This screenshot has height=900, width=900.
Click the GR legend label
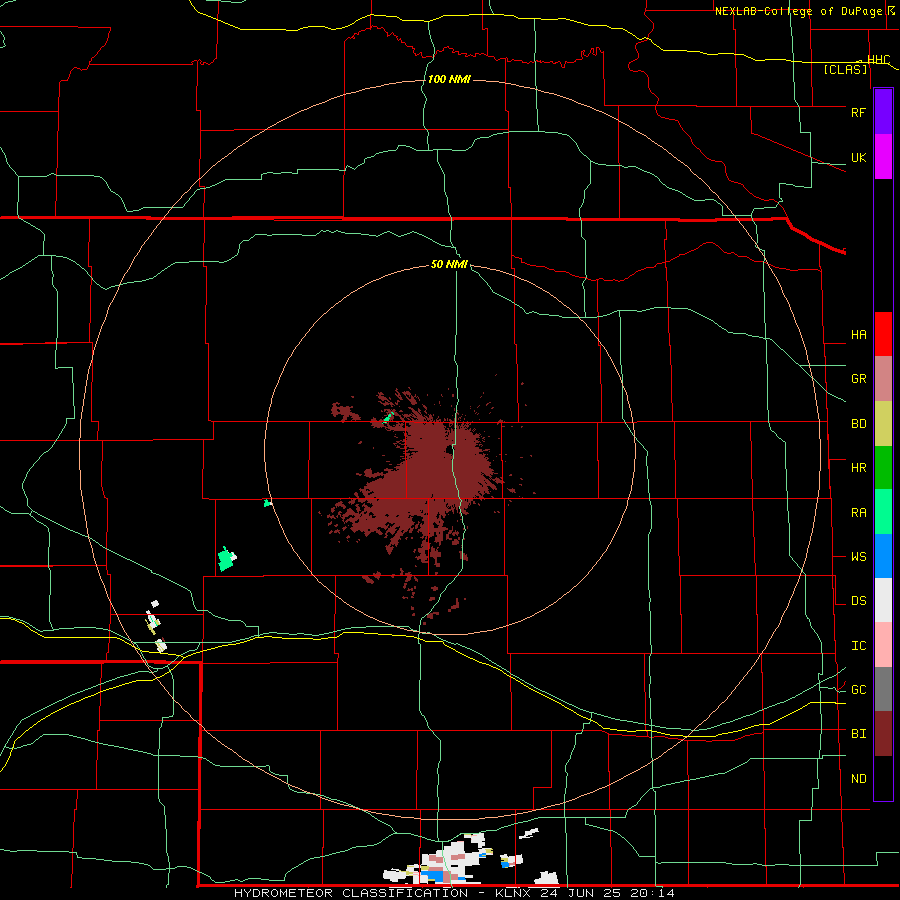pos(858,379)
